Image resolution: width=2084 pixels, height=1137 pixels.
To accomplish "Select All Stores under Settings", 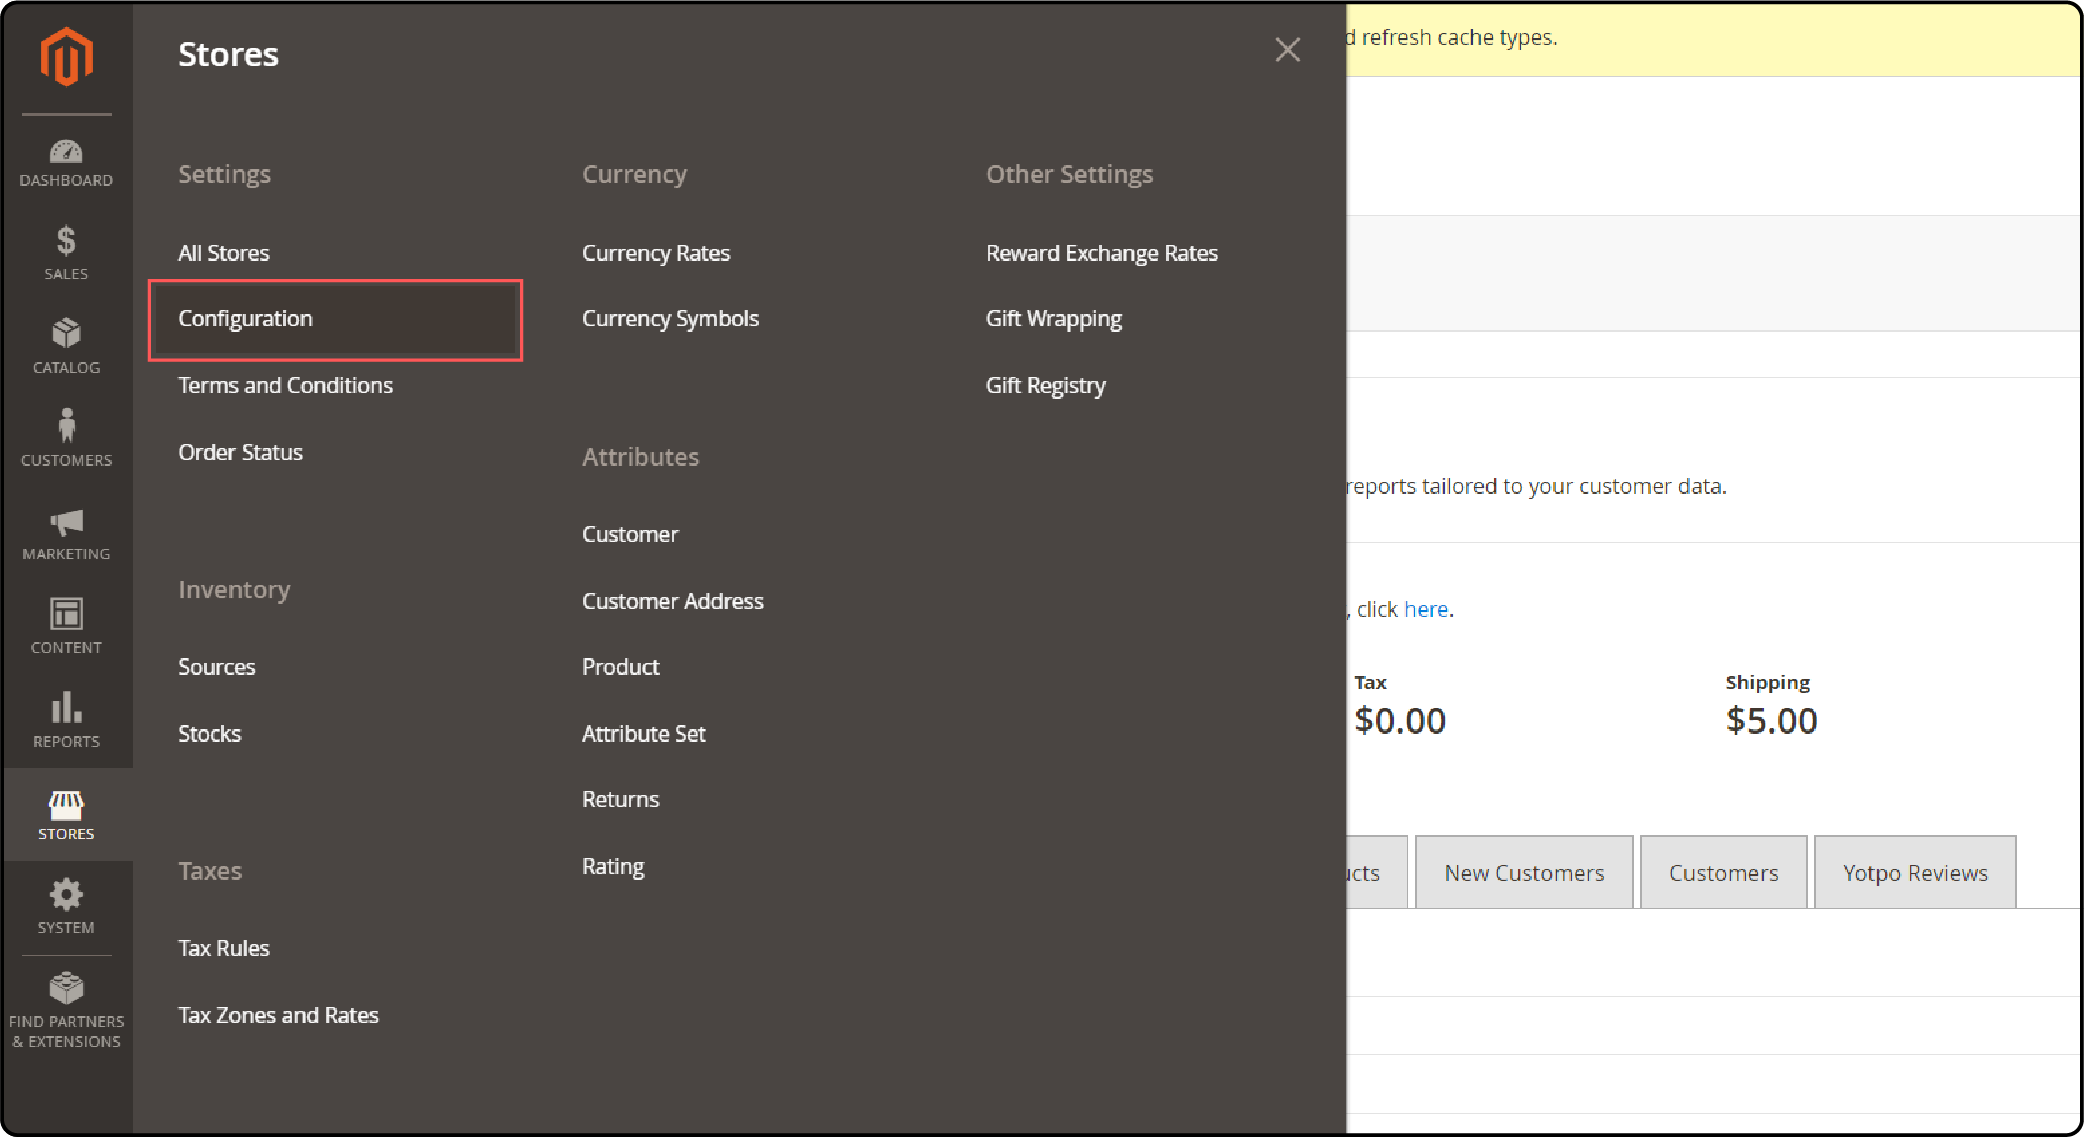I will pyautogui.click(x=223, y=252).
